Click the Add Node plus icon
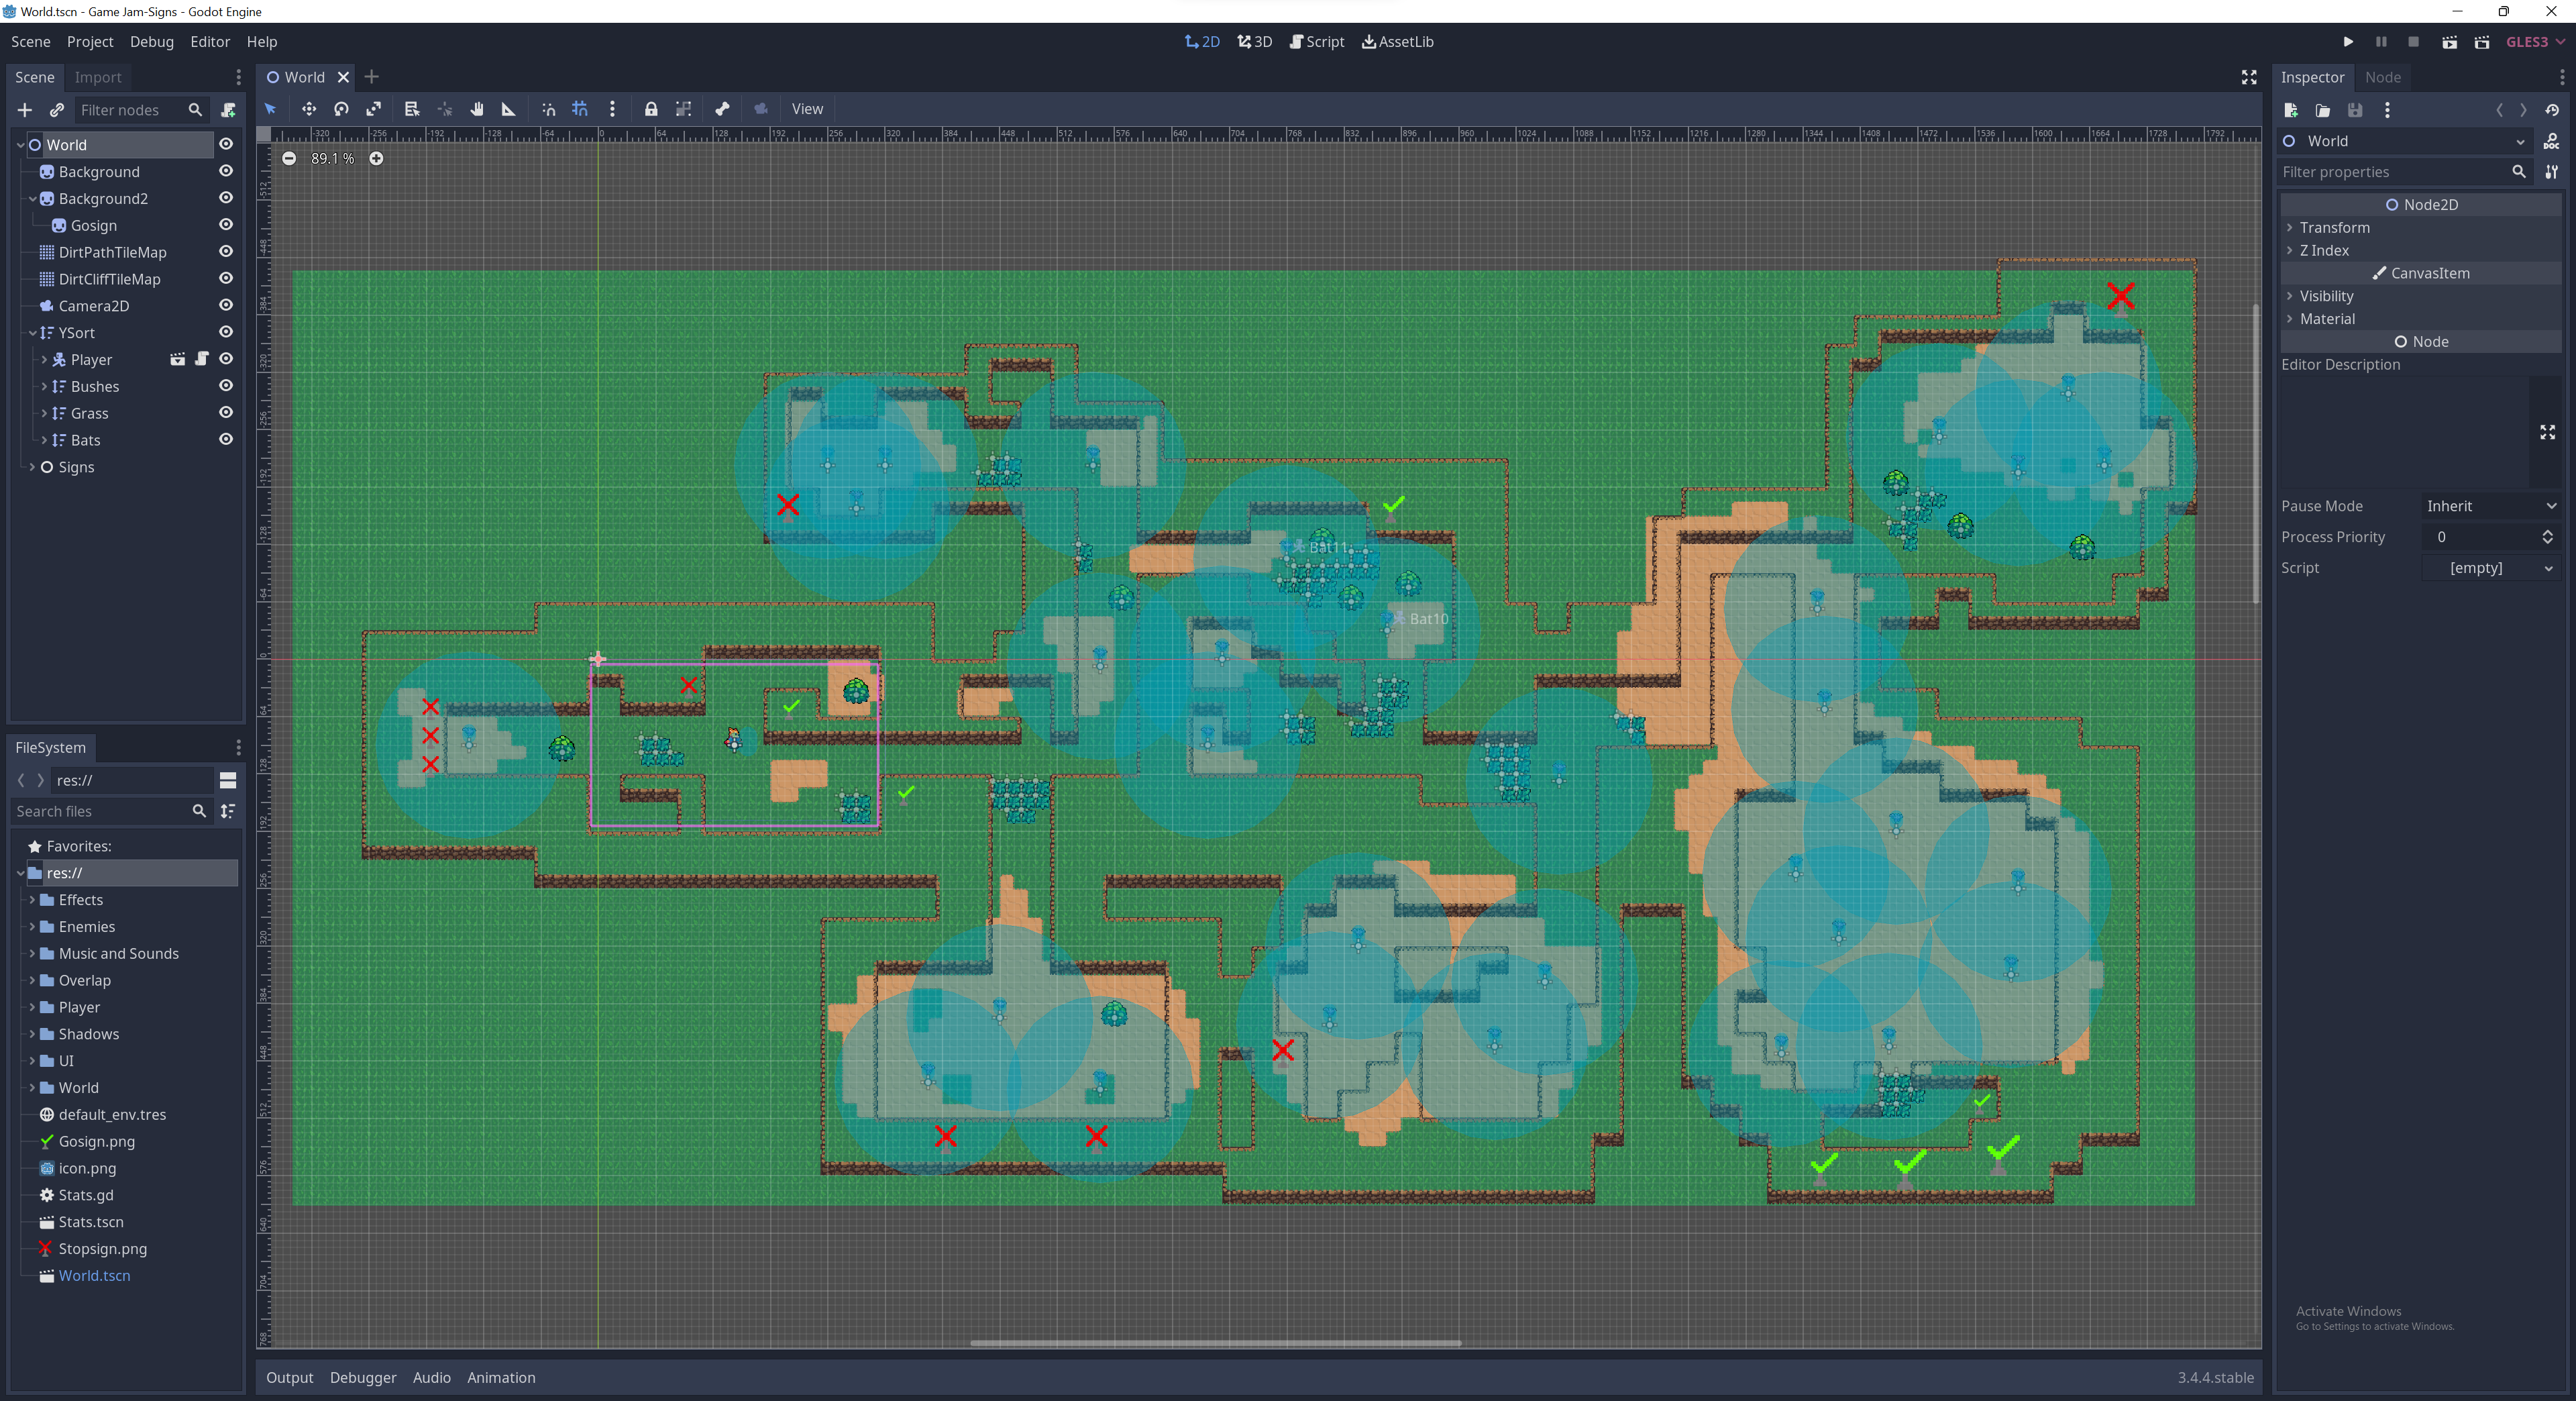This screenshot has height=1401, width=2576. click(x=25, y=110)
